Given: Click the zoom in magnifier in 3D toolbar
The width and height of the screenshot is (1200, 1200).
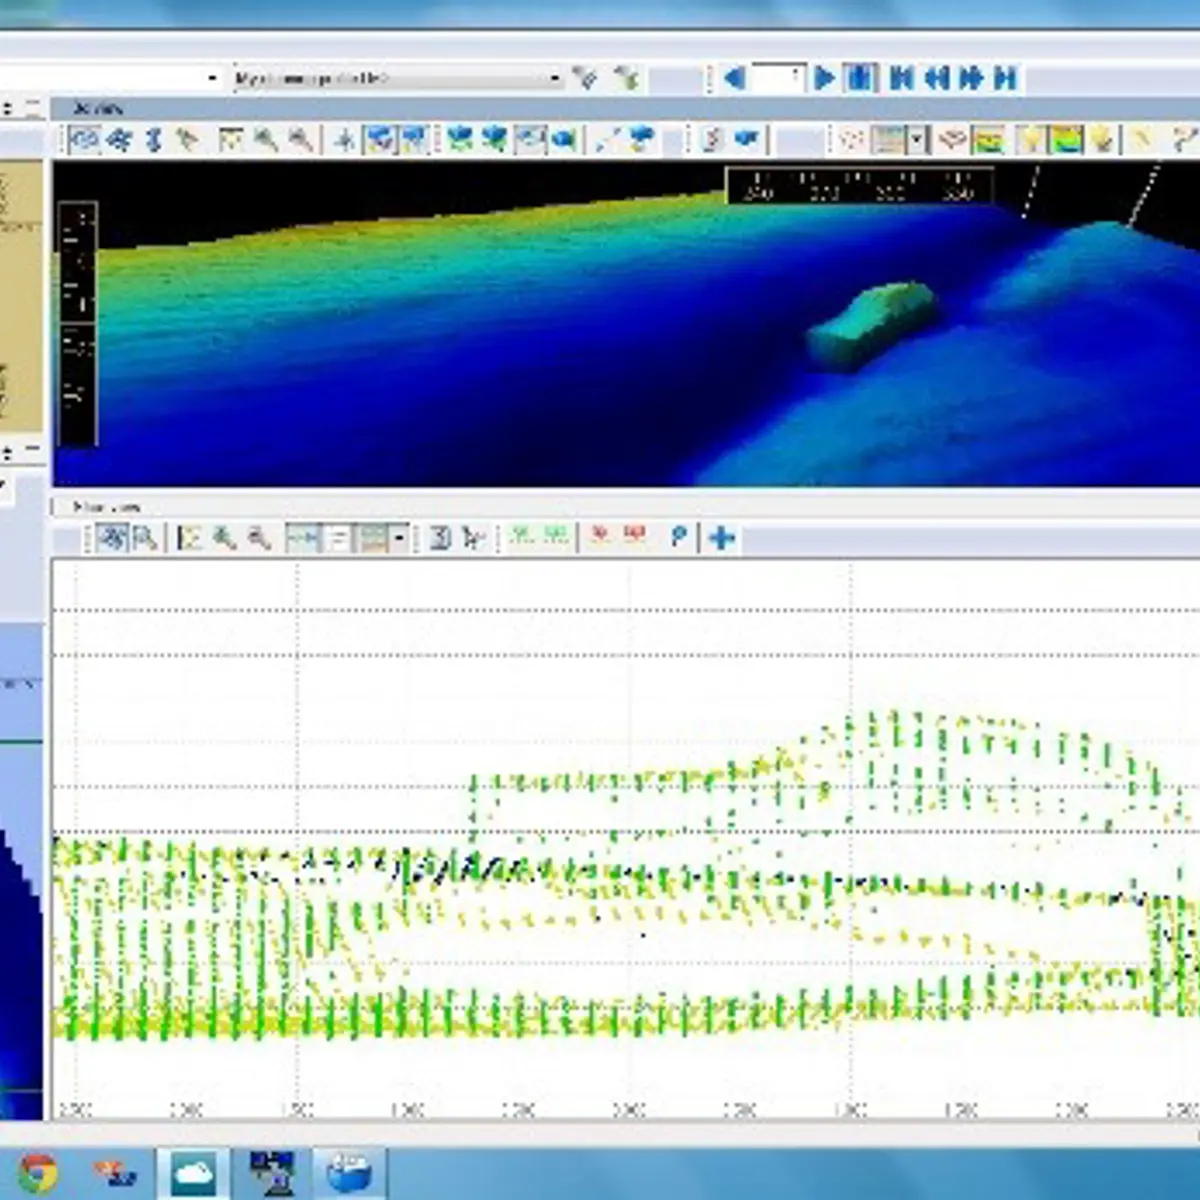Looking at the screenshot, I should pos(266,140).
